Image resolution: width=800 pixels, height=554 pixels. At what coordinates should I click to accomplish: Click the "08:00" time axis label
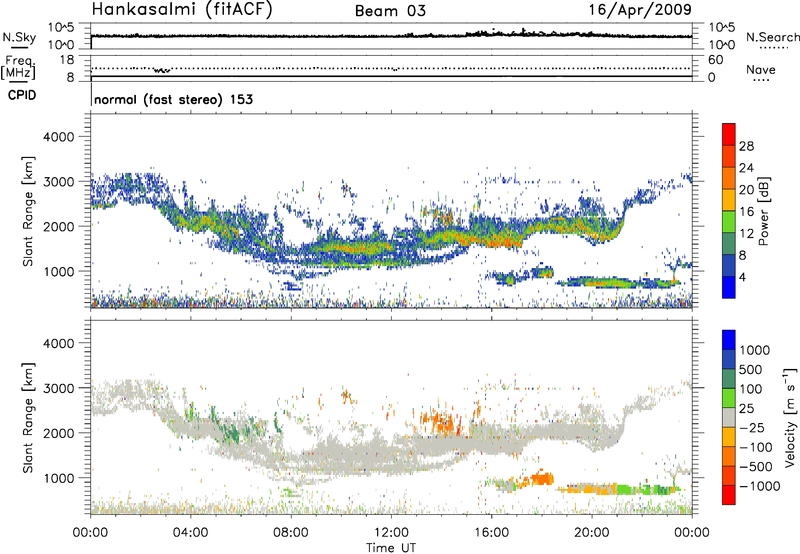(x=291, y=533)
